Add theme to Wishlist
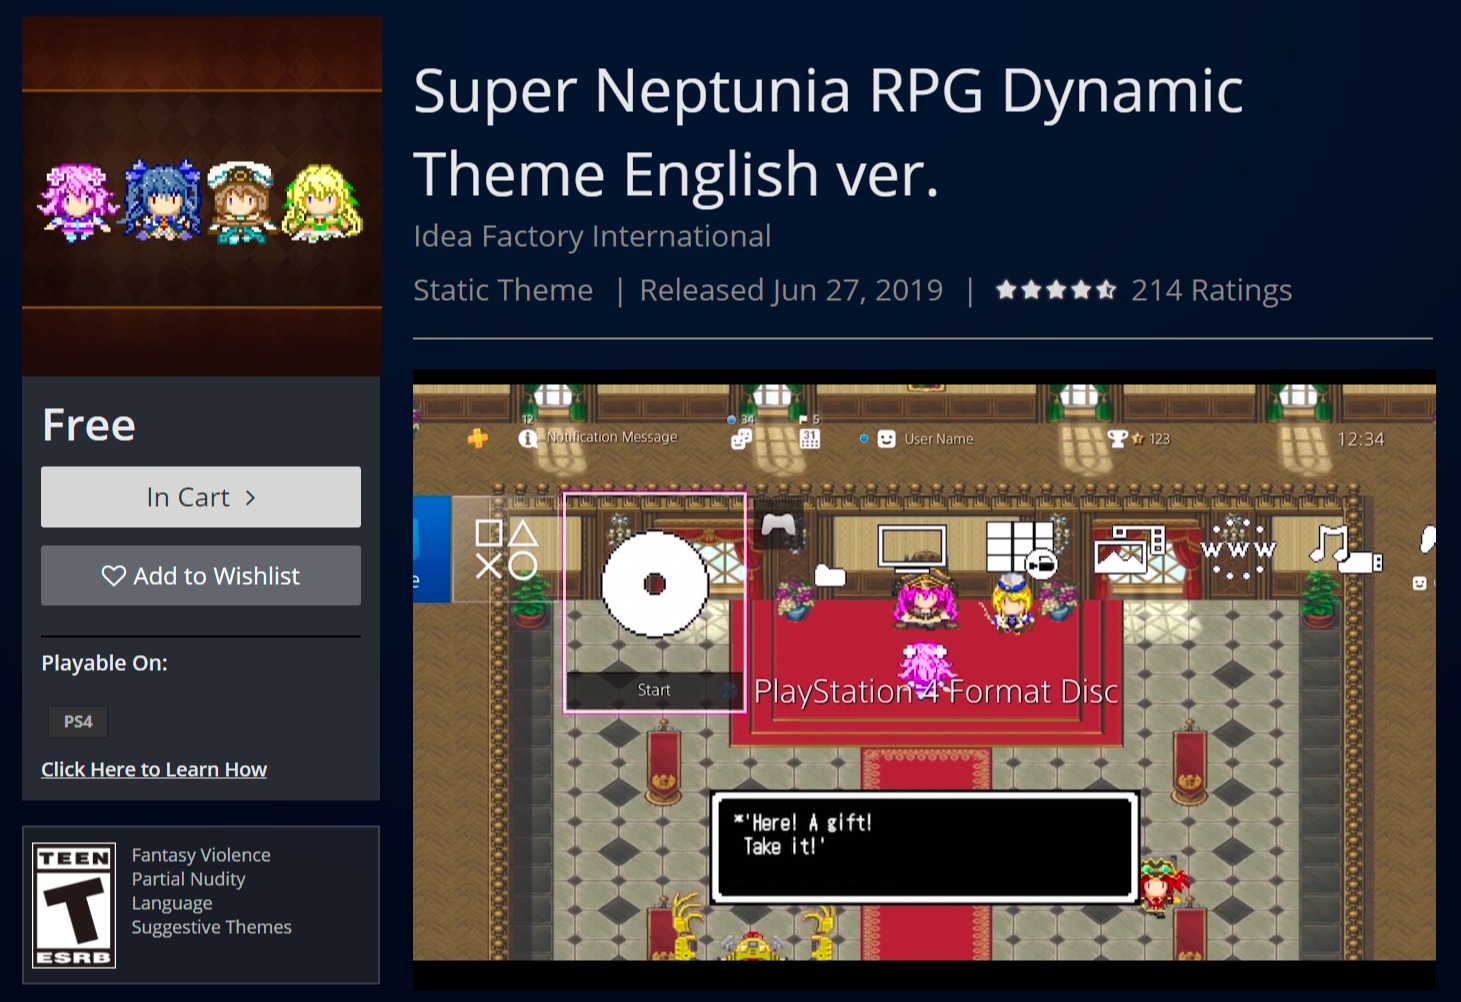Viewport: 1461px width, 1002px height. tap(201, 576)
